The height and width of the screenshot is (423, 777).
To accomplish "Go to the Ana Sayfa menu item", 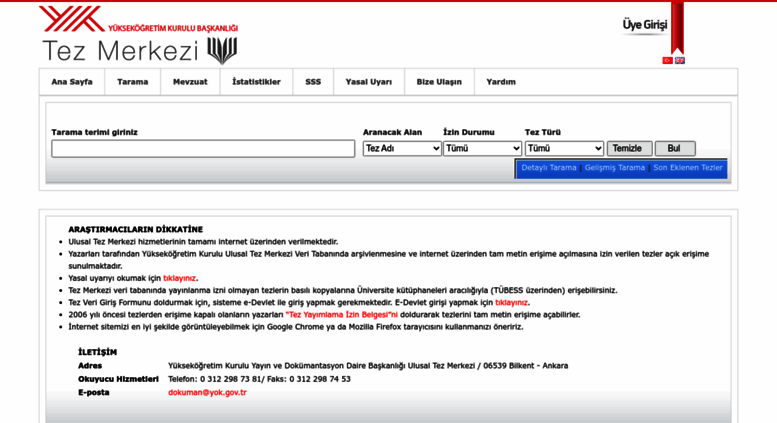I will 72,82.
